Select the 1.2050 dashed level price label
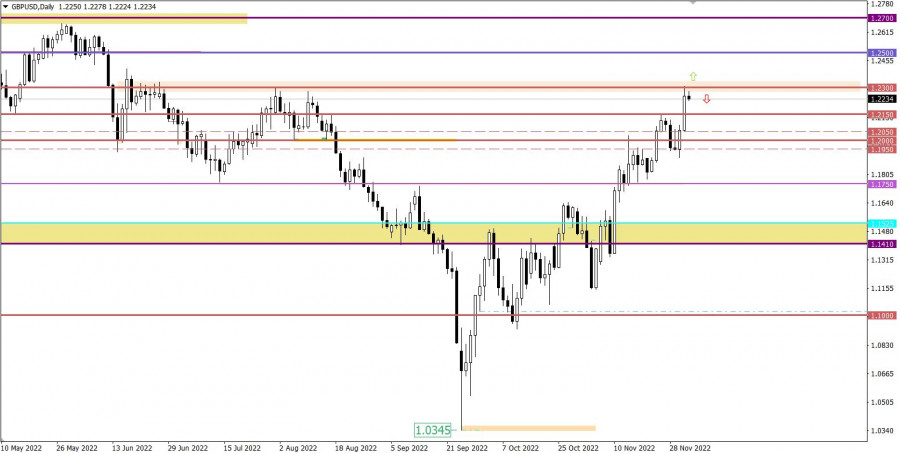 point(882,132)
